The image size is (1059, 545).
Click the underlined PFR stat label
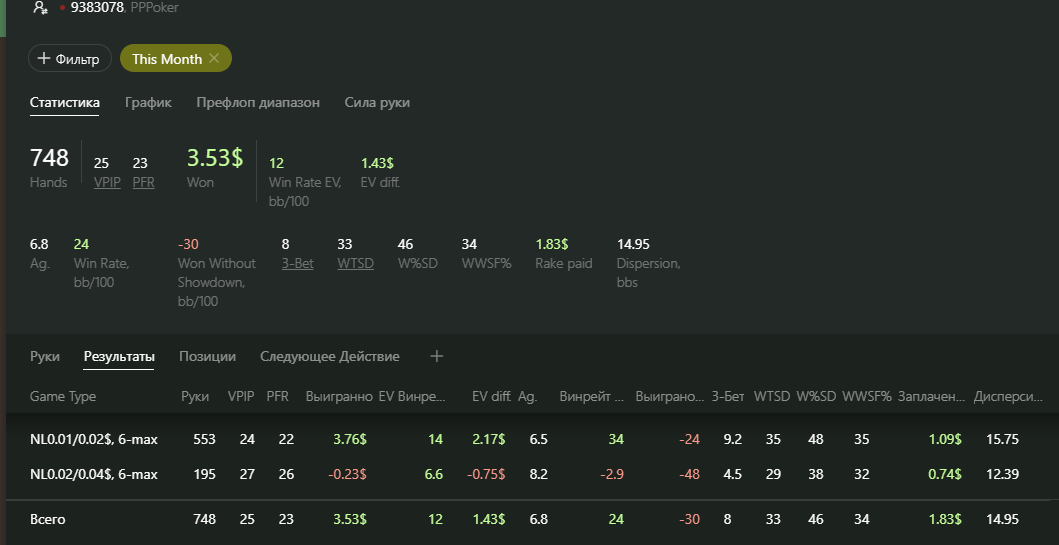click(x=143, y=182)
